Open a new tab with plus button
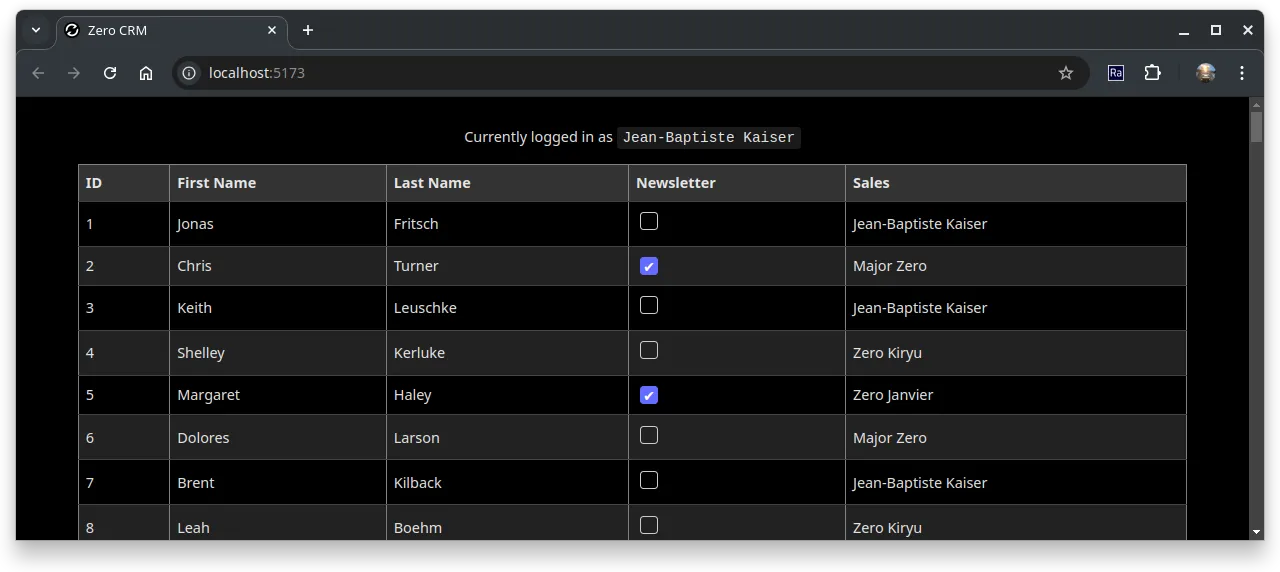The image size is (1280, 572). pos(308,30)
